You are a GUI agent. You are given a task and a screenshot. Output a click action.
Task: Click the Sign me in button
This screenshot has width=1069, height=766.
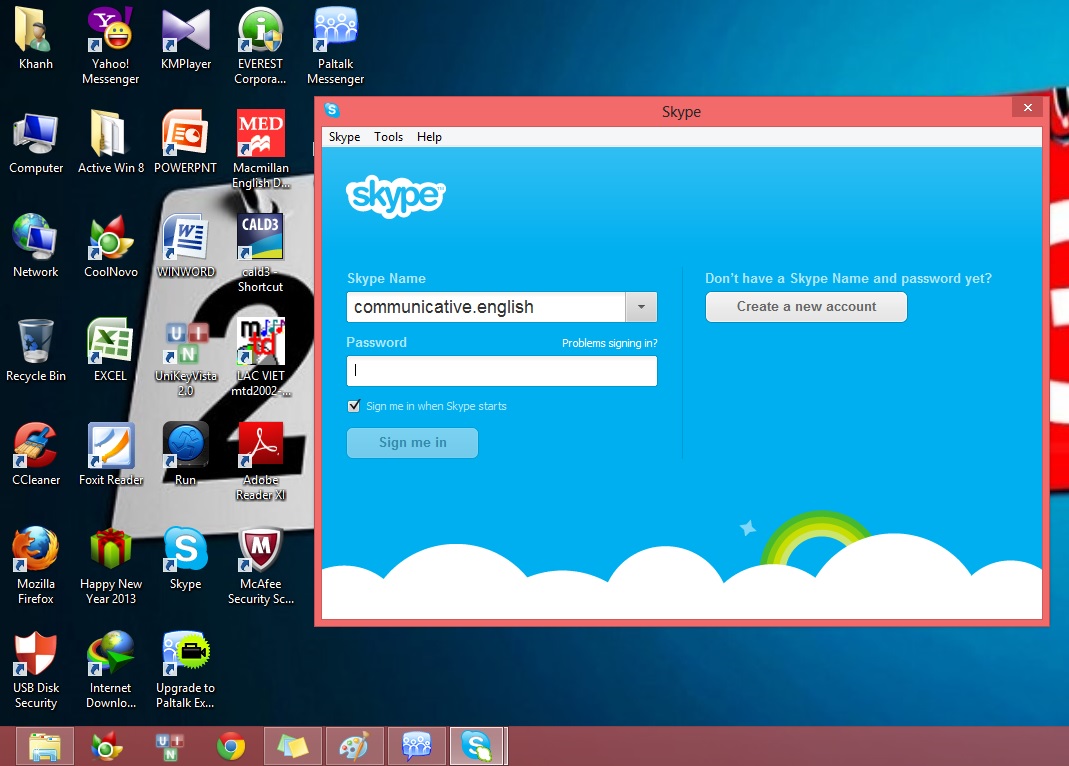[x=412, y=443]
